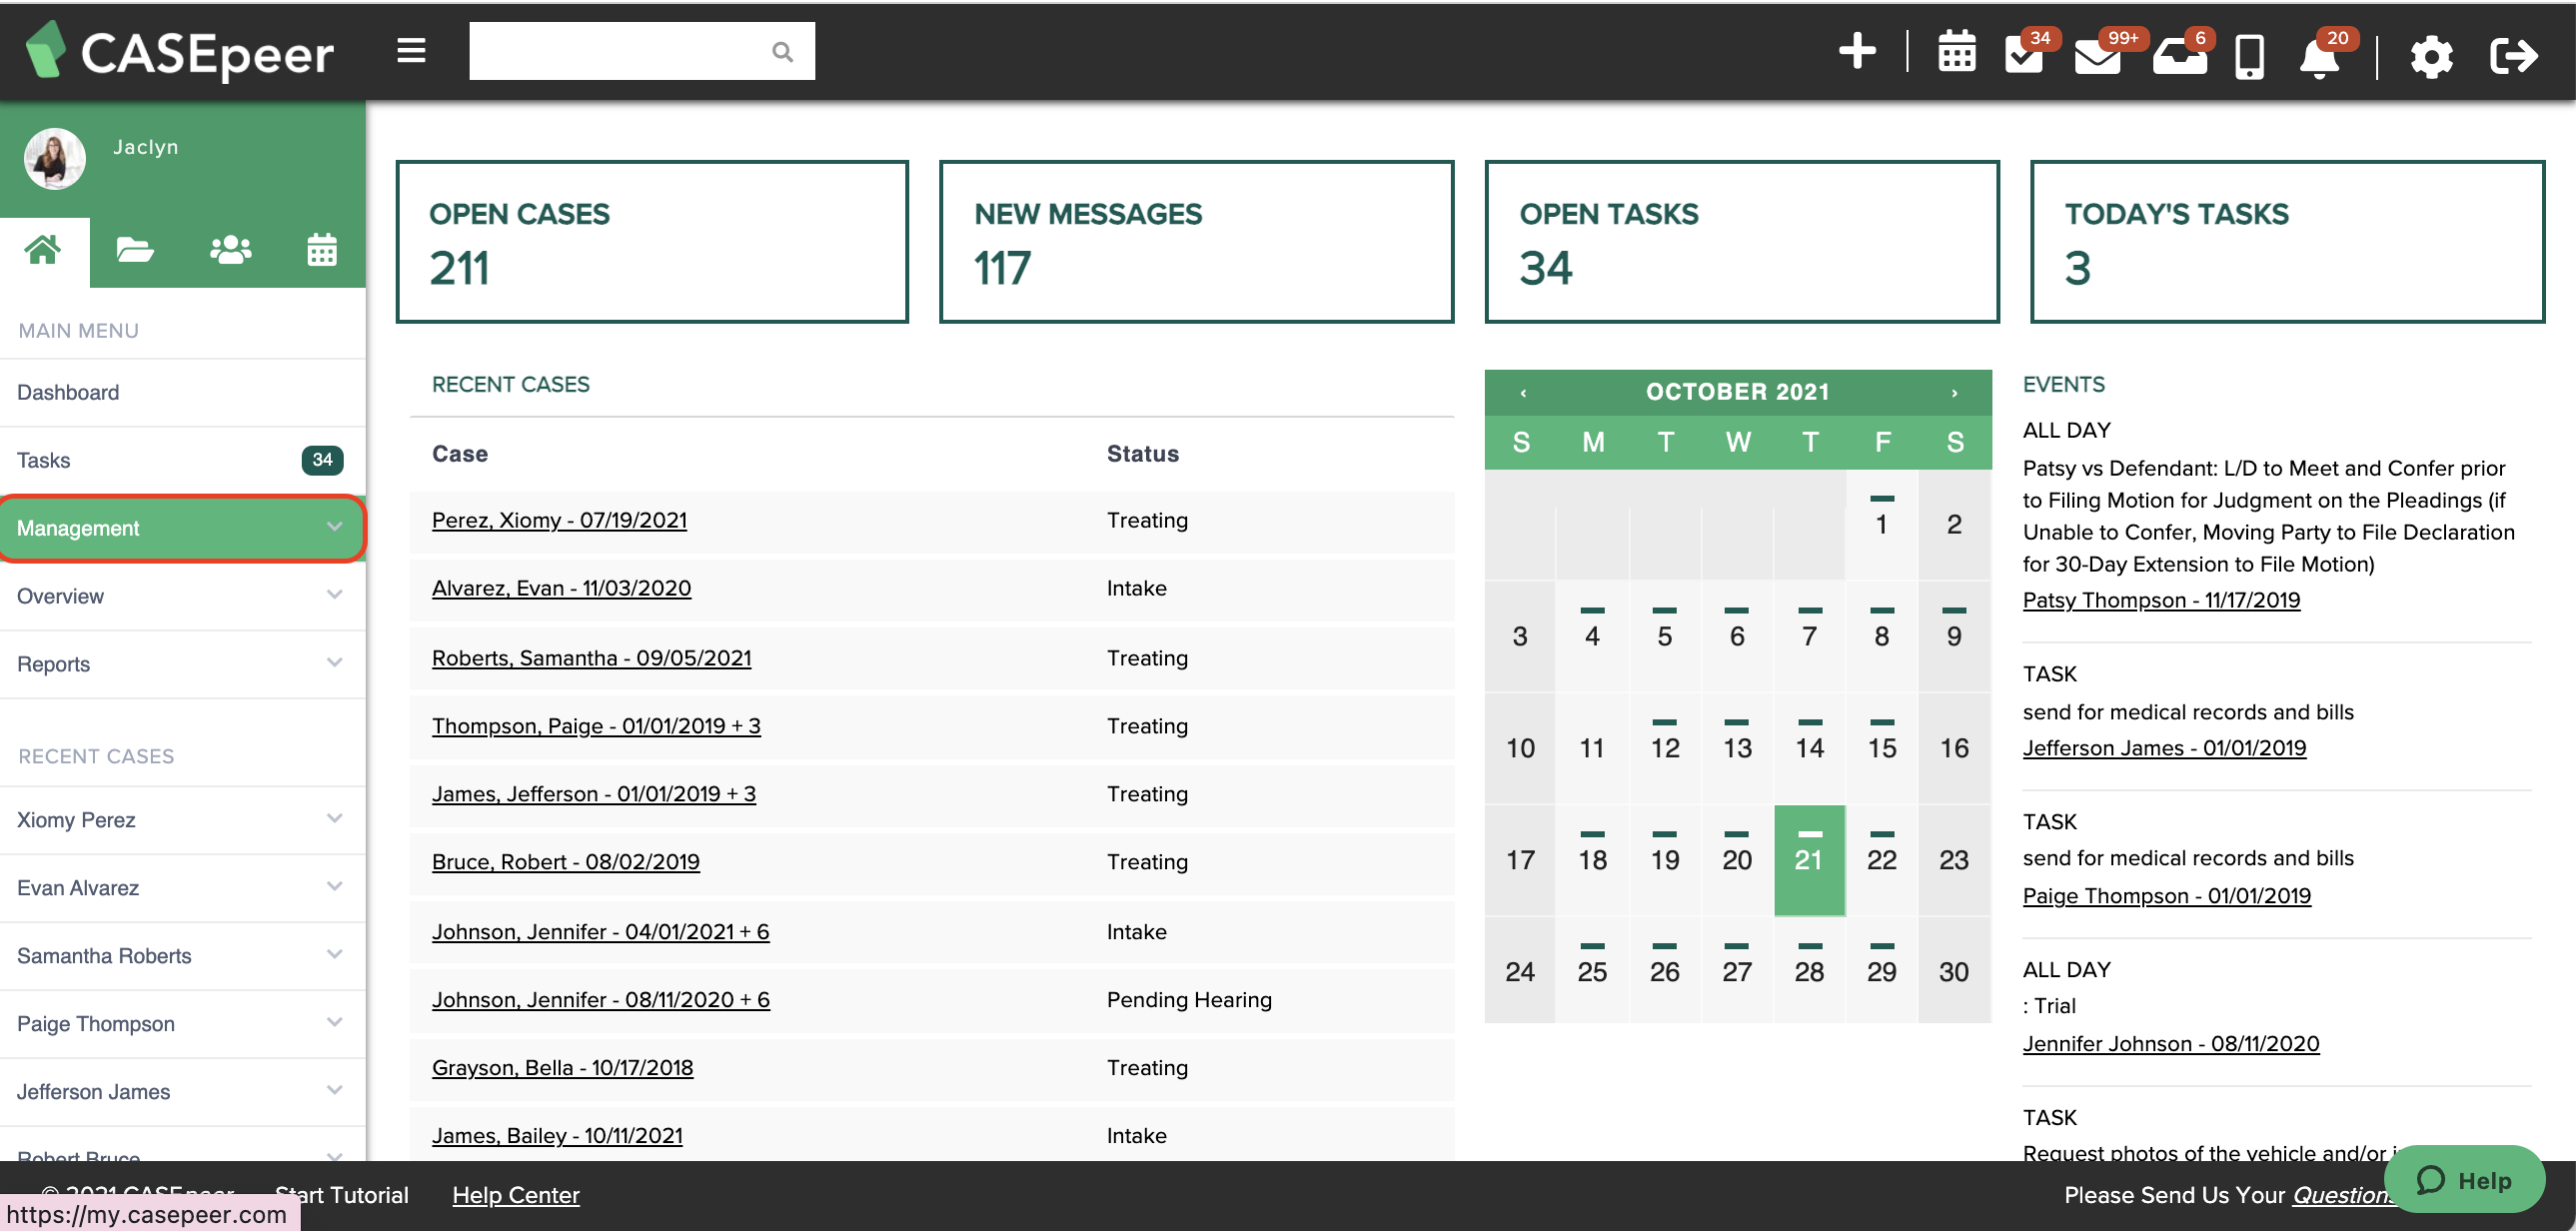This screenshot has height=1231, width=2576.
Task: Open case James, Jefferson - 01/01/2019 + 3
Action: [594, 795]
